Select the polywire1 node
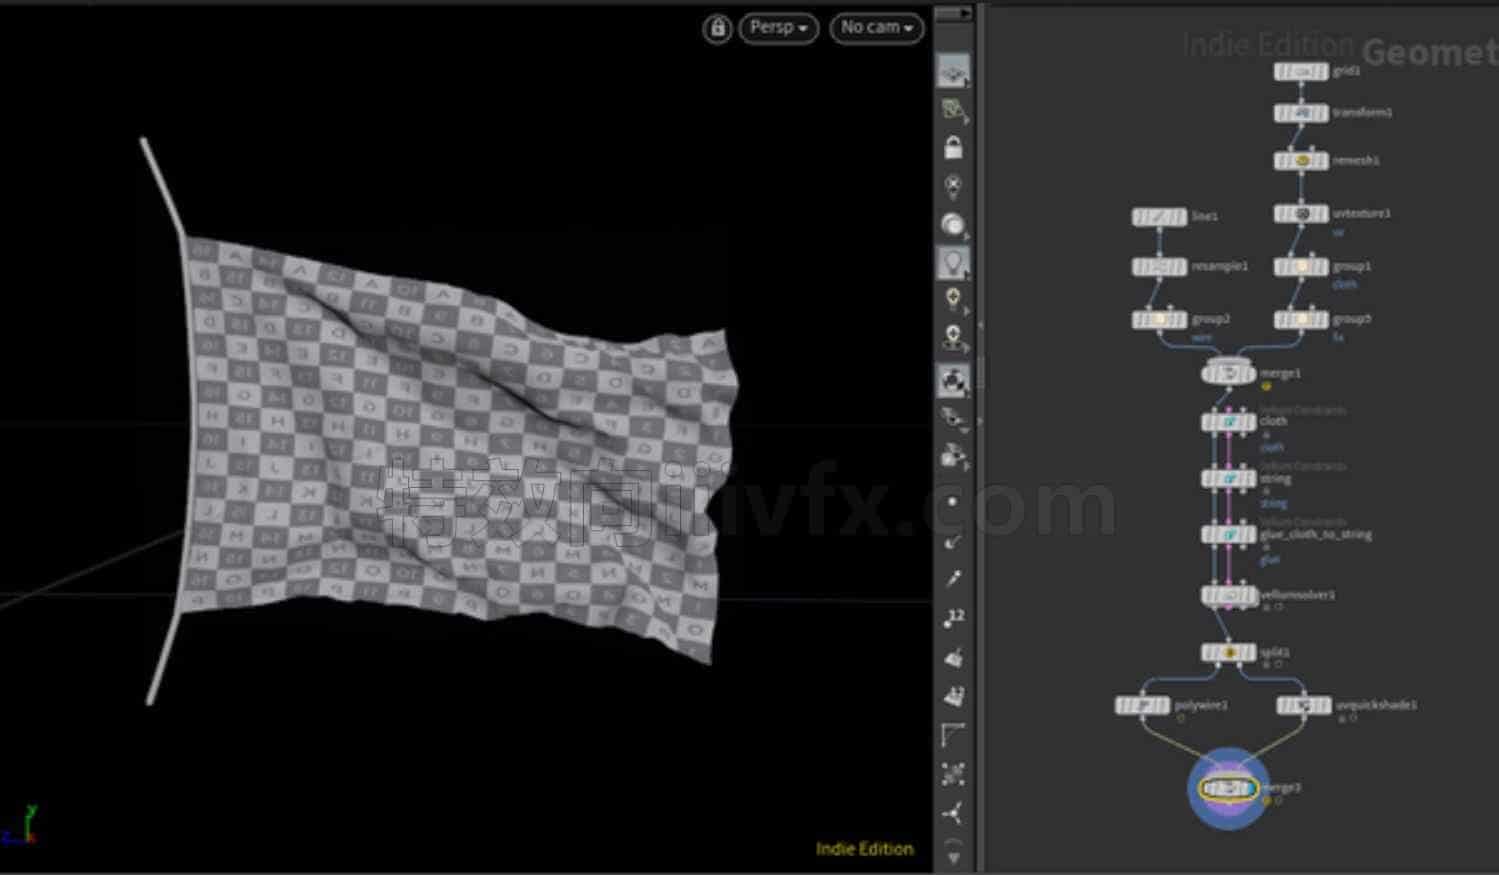This screenshot has width=1499, height=875. pyautogui.click(x=1142, y=706)
